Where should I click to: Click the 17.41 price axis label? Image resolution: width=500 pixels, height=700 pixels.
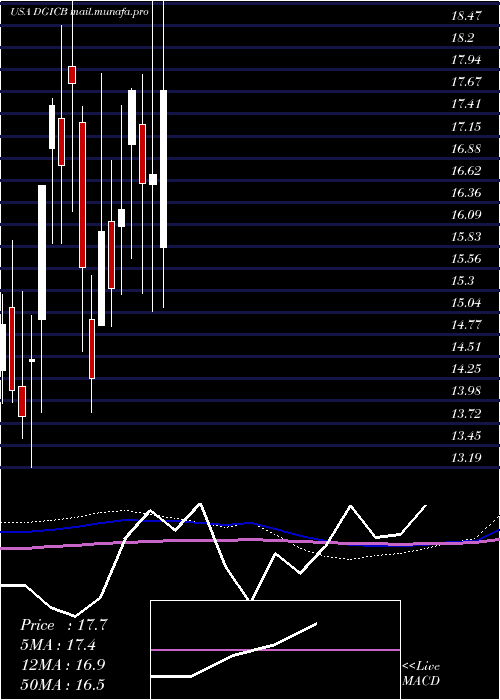pyautogui.click(x=466, y=104)
